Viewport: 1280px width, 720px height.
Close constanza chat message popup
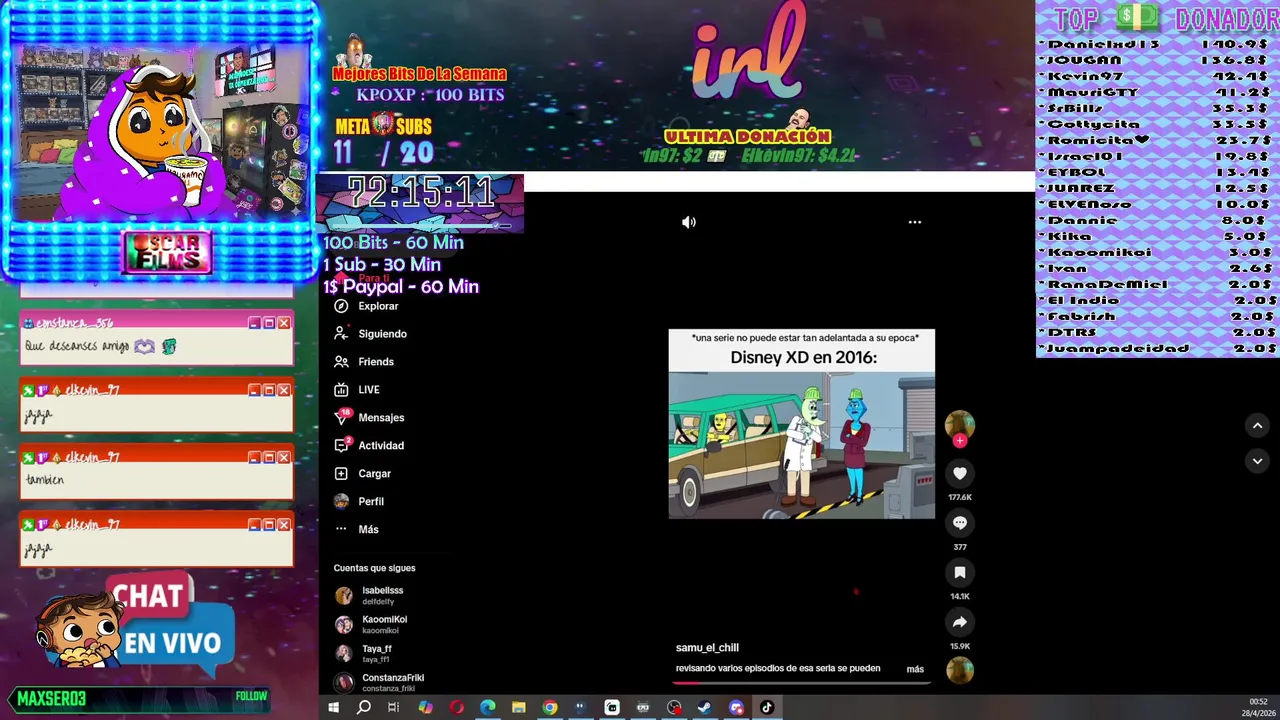point(284,323)
